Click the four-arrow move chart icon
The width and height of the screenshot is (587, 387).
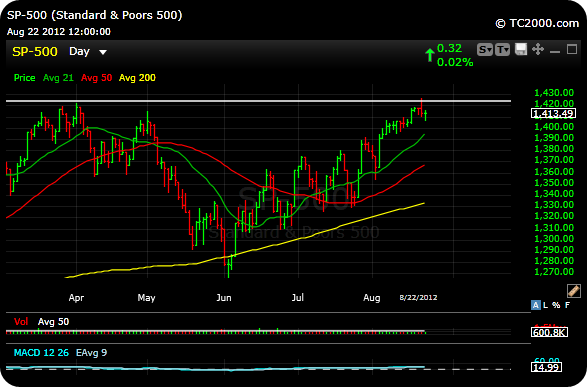(538, 49)
